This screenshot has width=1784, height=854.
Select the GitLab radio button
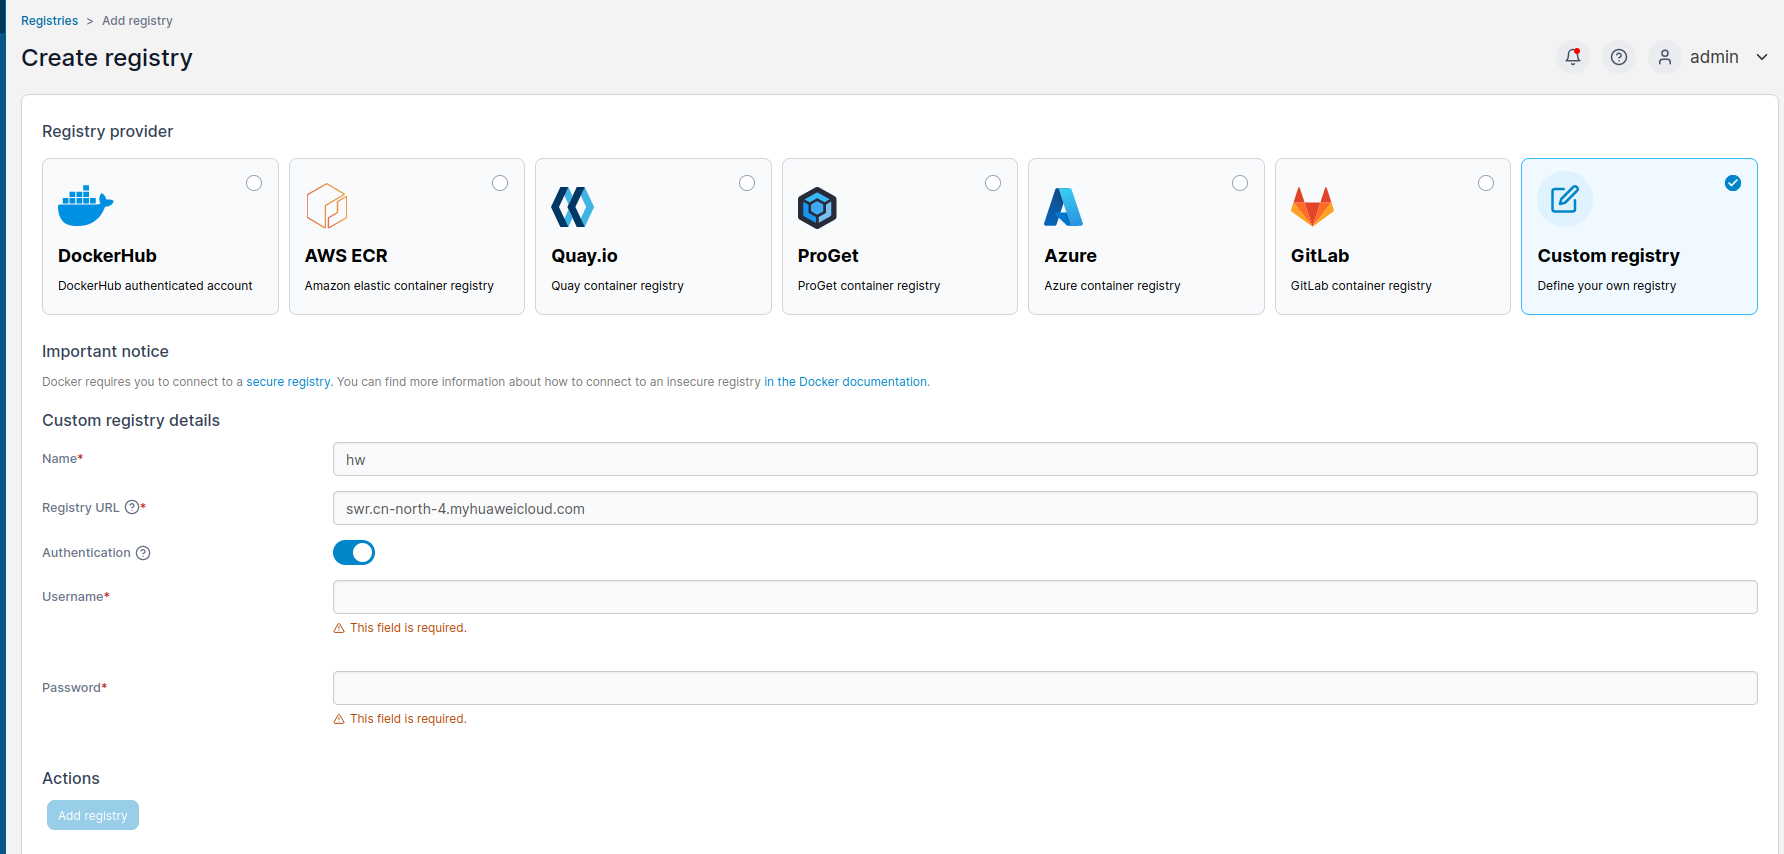pos(1486,183)
